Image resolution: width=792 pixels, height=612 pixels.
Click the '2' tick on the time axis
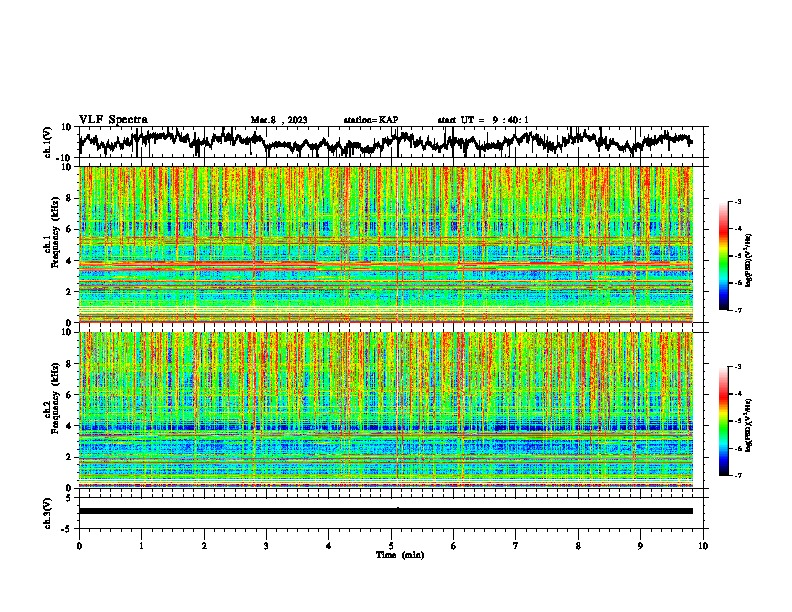click(204, 546)
